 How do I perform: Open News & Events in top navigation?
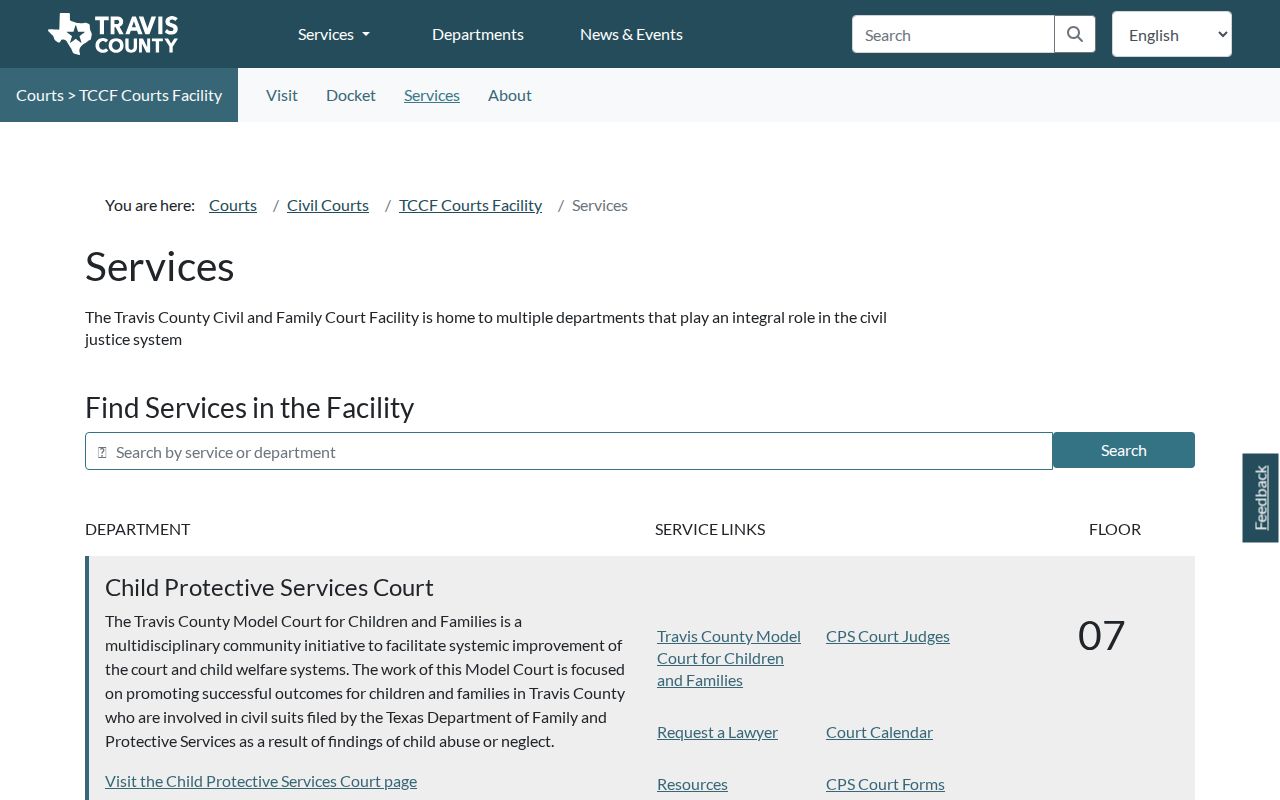[x=631, y=34]
